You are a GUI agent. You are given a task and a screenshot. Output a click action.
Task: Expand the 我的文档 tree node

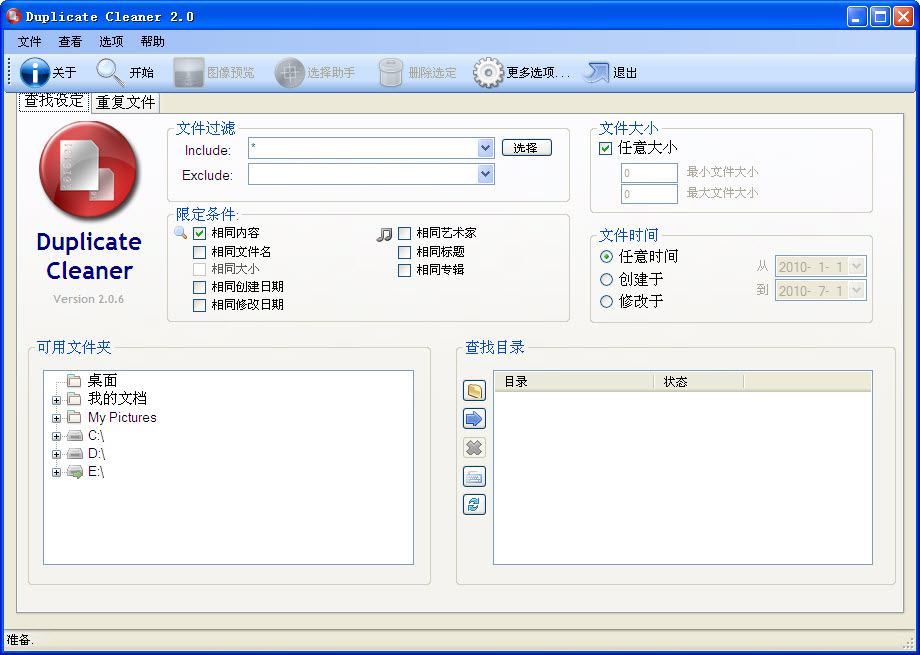56,400
